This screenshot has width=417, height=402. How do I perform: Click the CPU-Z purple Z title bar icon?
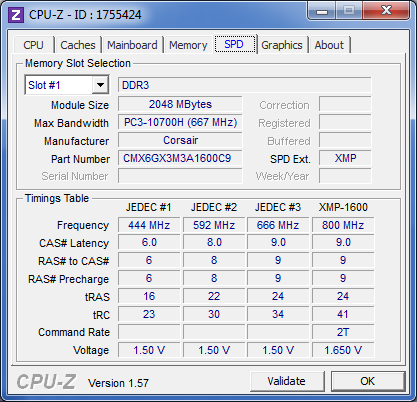[16, 15]
